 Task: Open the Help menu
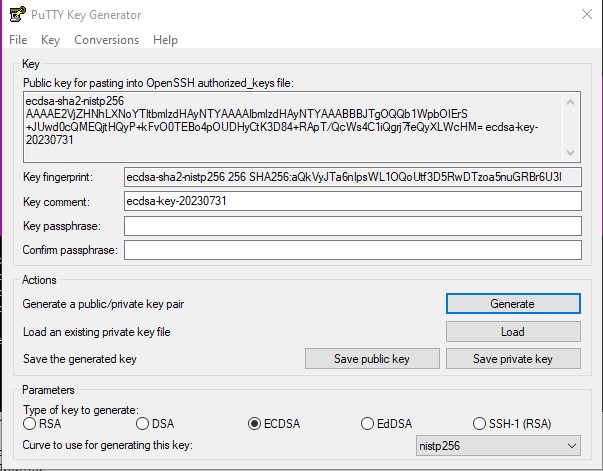[x=165, y=40]
